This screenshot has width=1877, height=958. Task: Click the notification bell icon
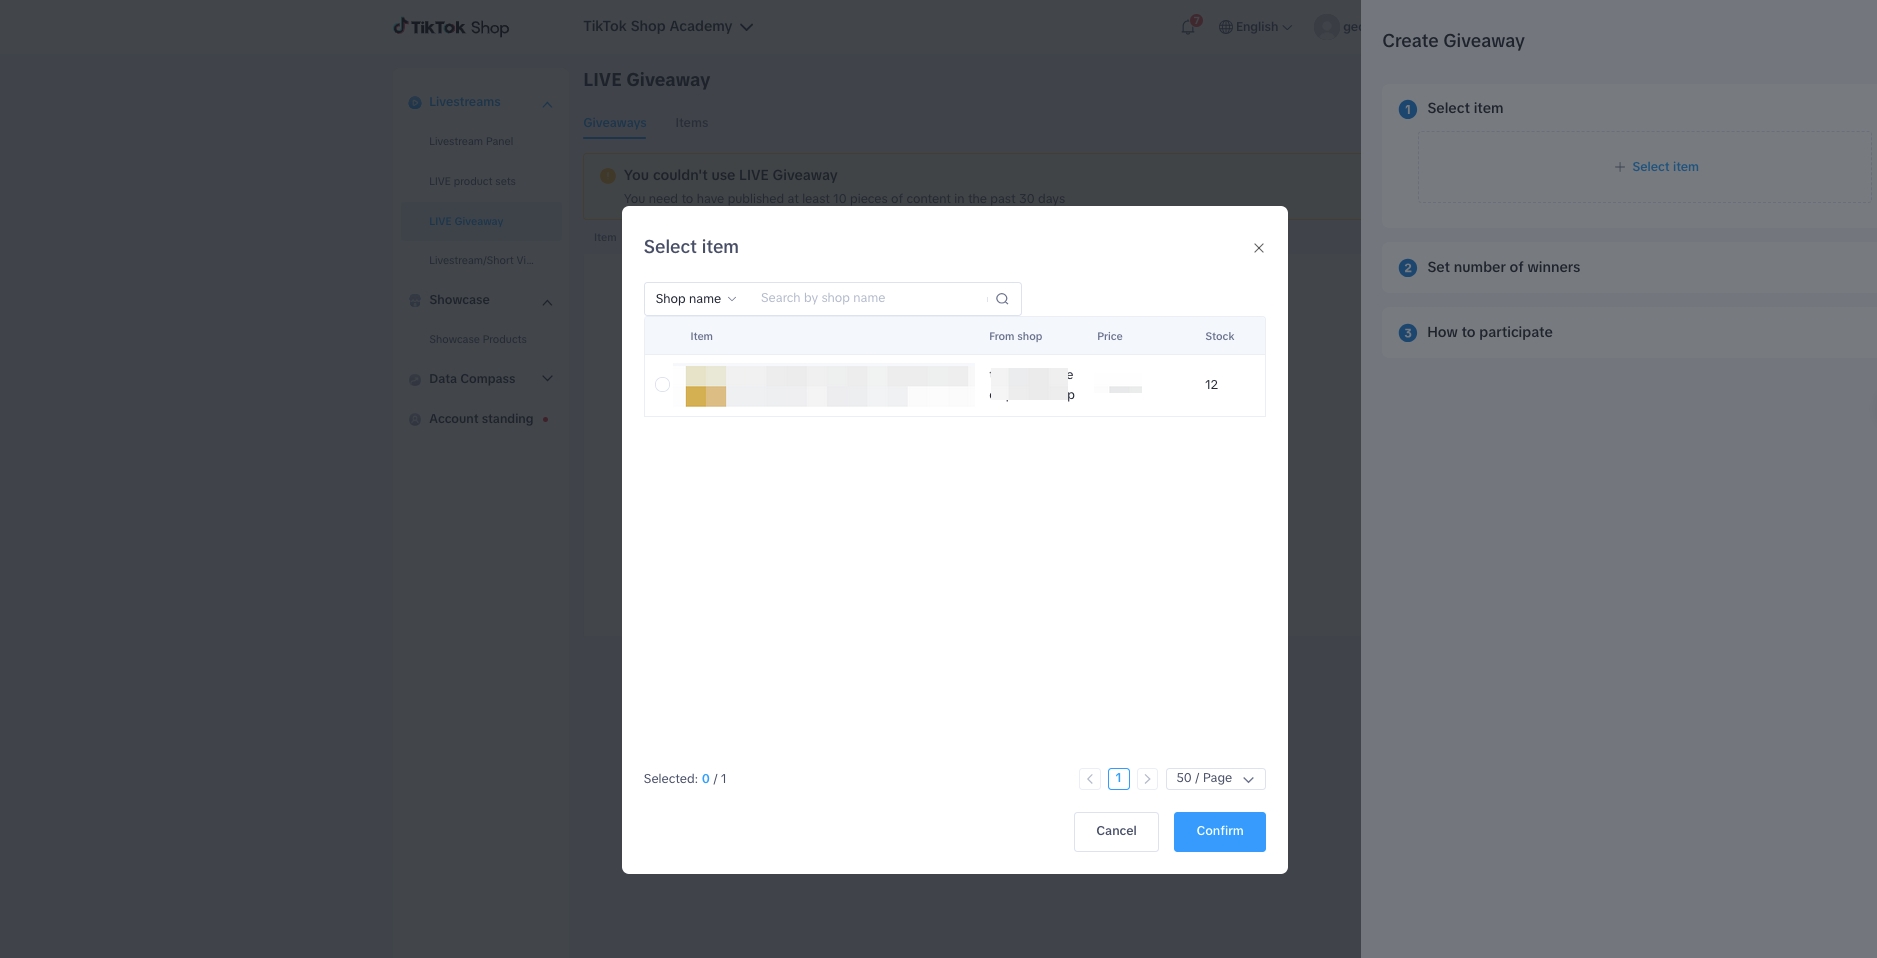tap(1188, 27)
